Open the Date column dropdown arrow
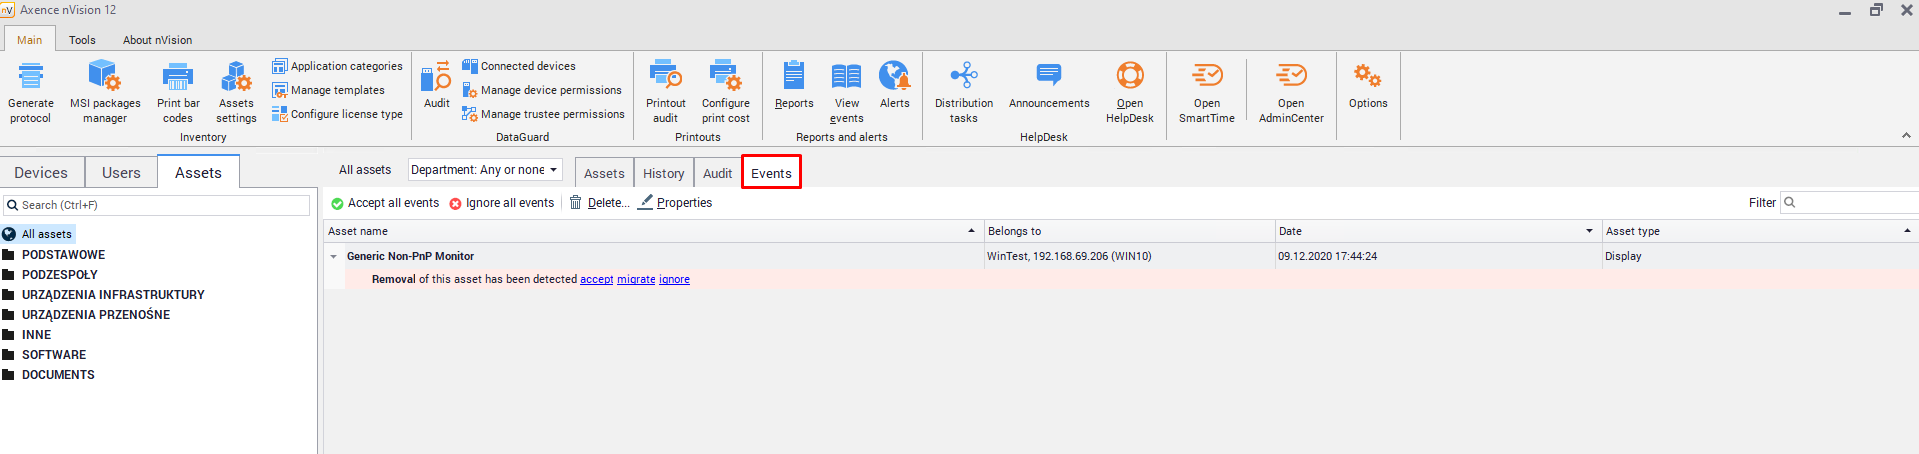This screenshot has width=1919, height=454. pos(1589,231)
